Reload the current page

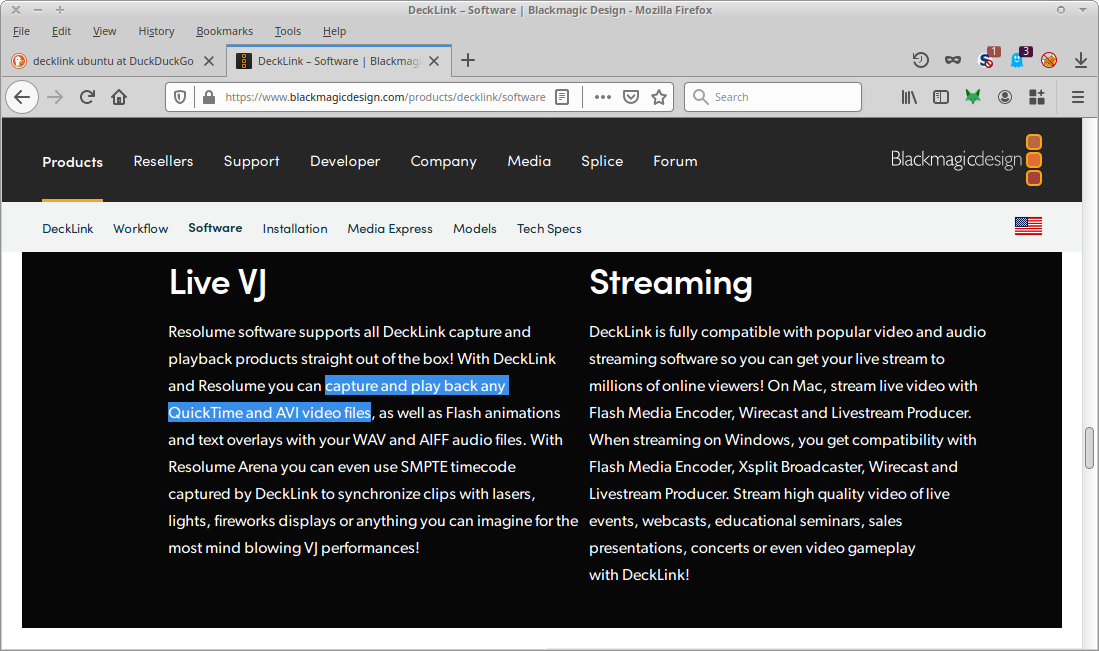[x=87, y=97]
